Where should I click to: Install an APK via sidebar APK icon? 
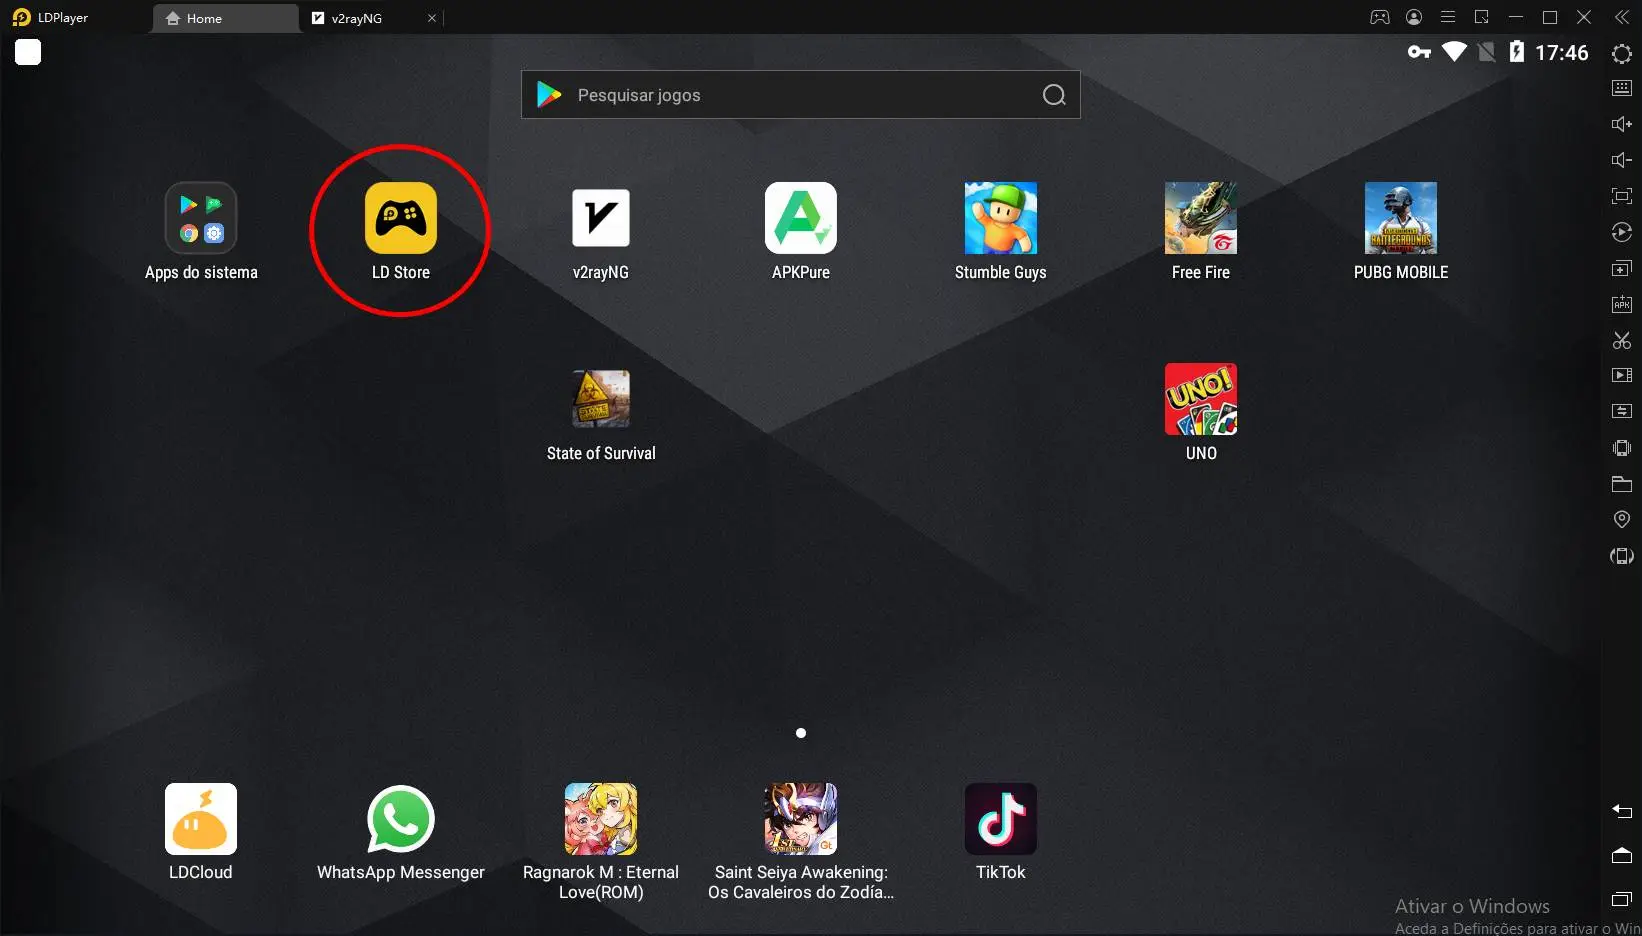coord(1622,304)
